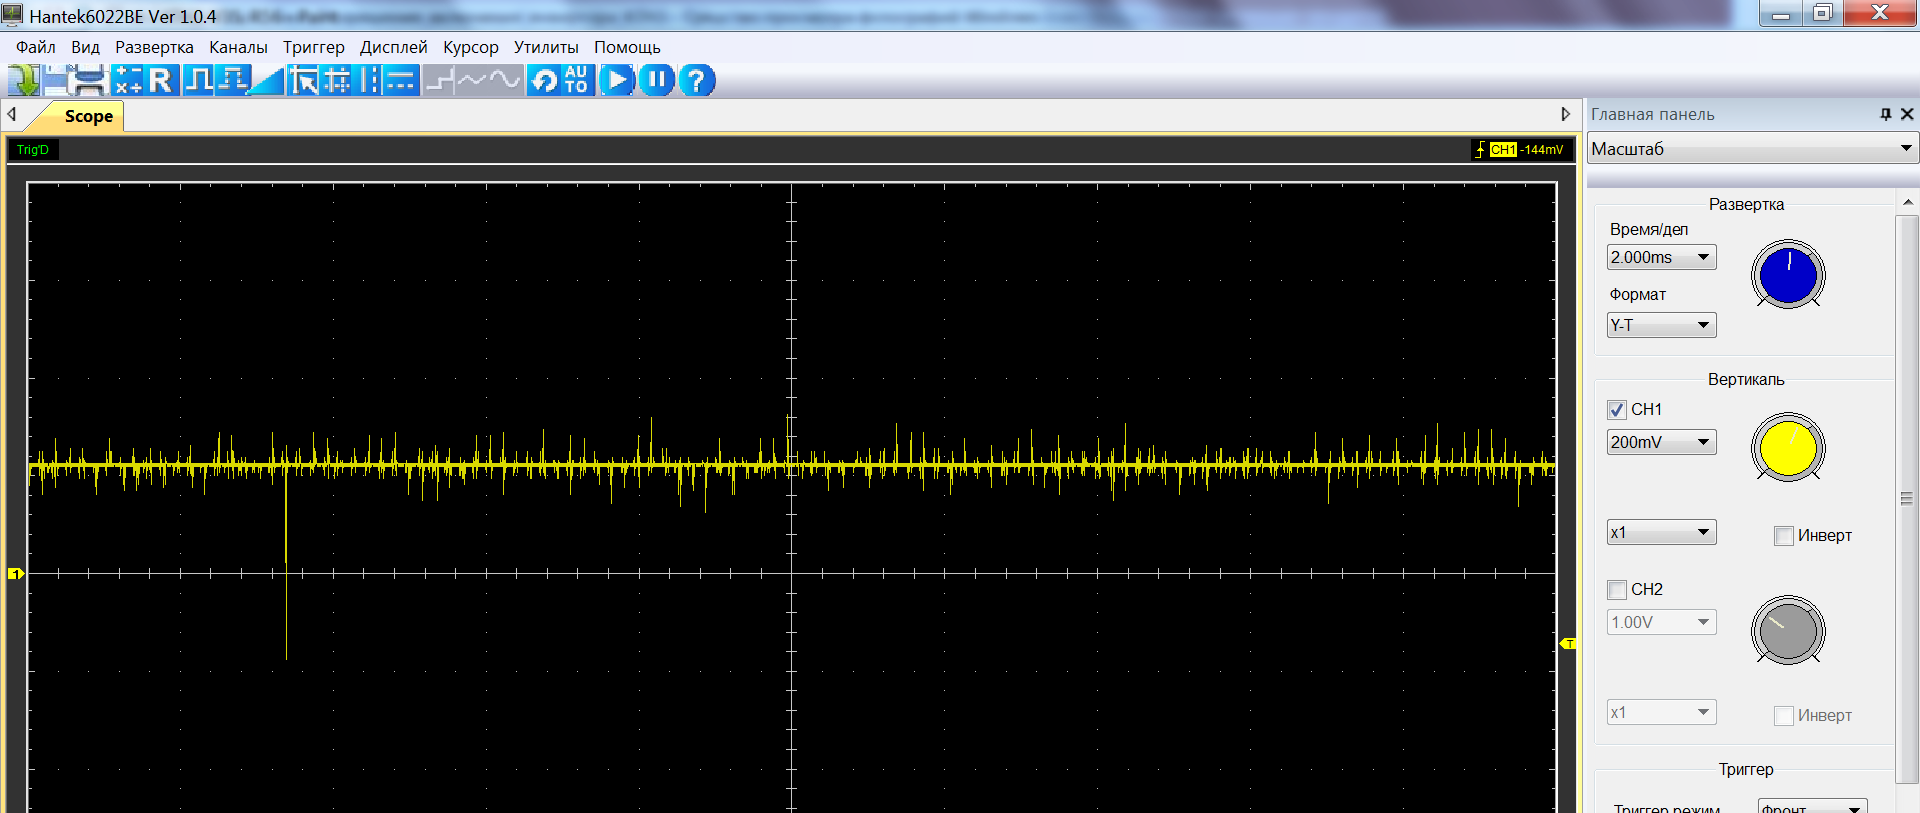The width and height of the screenshot is (1920, 813).
Task: Minimize the Hantek6022BE window
Action: 1781,14
